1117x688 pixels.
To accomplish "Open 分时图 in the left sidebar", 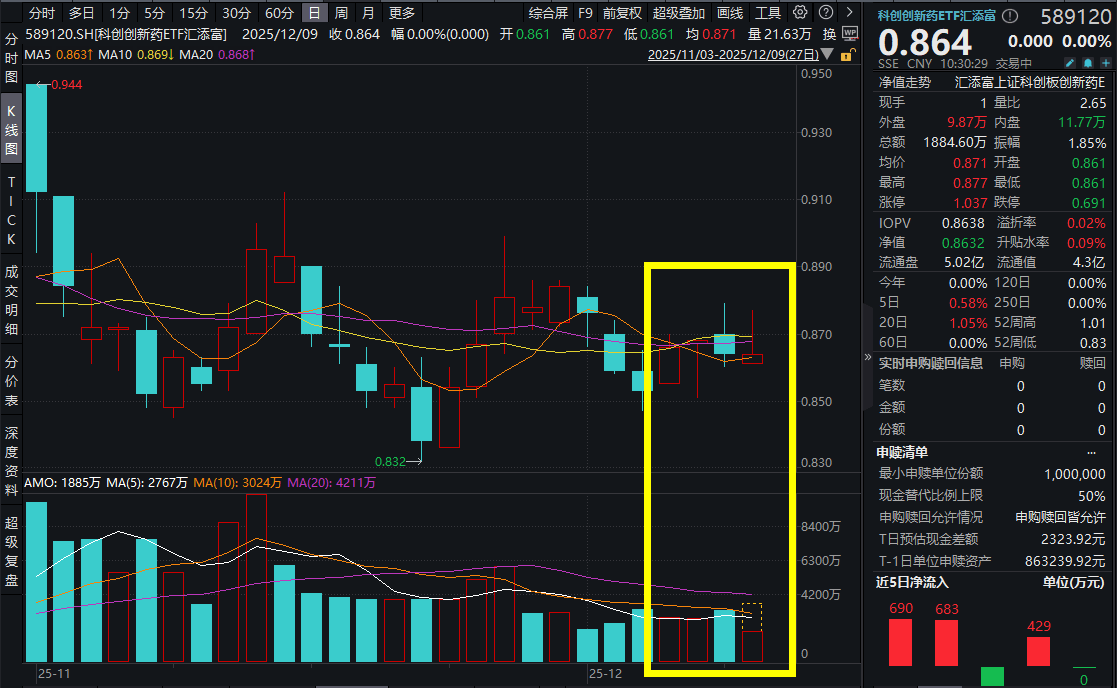I will click(11, 57).
